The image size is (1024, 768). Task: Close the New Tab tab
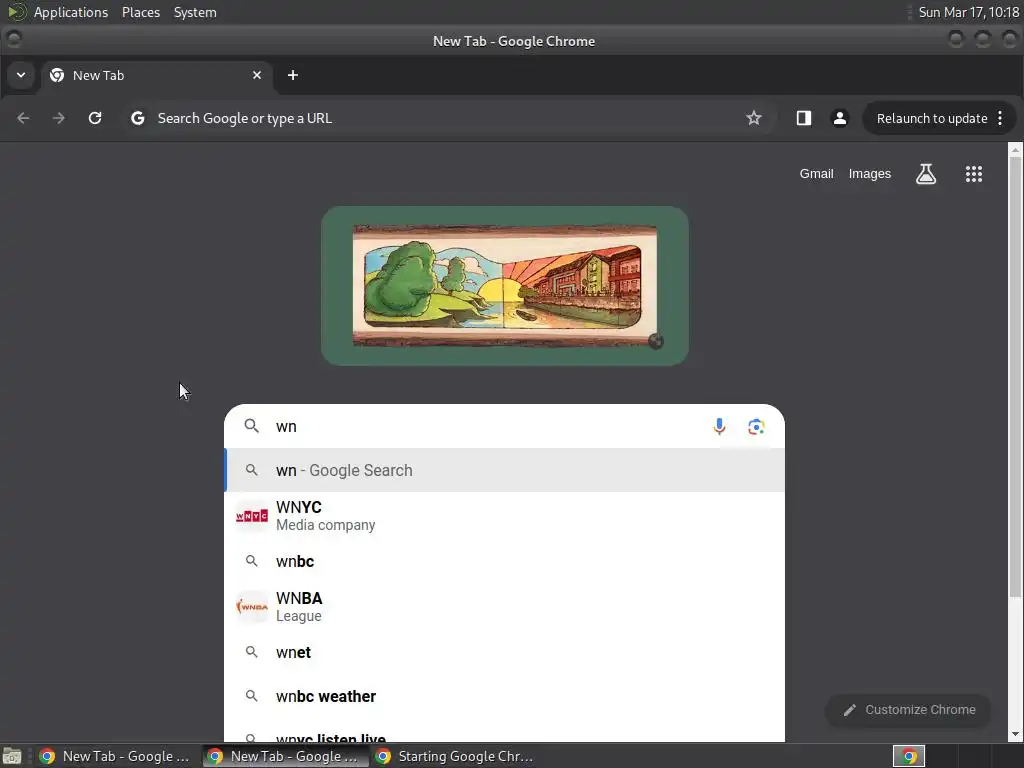(257, 75)
